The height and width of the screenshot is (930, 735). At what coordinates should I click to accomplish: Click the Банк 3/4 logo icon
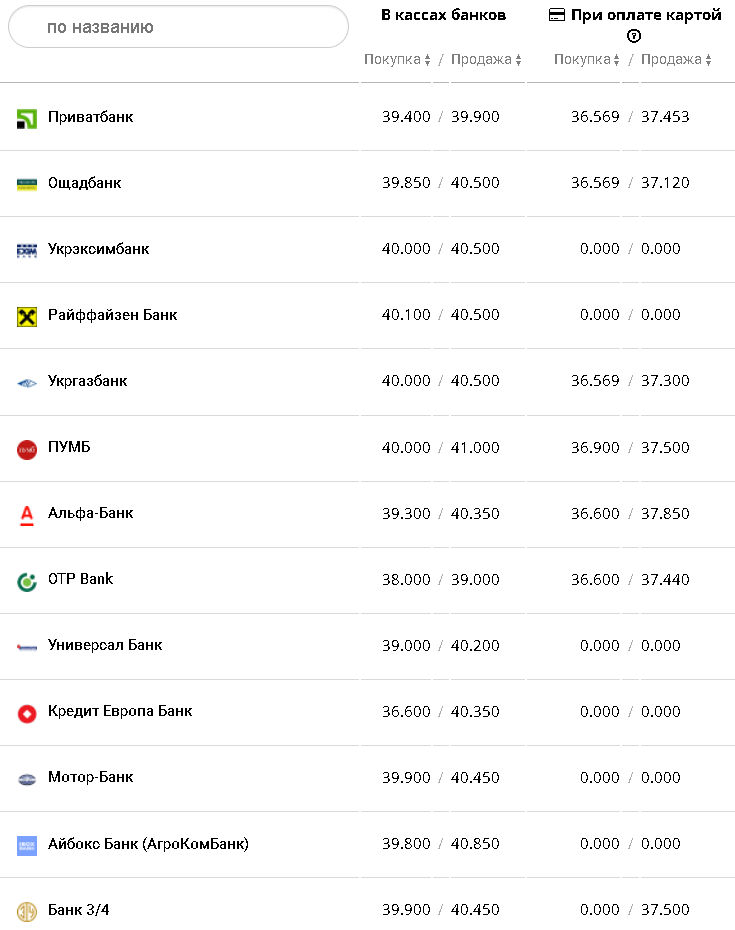click(x=27, y=911)
